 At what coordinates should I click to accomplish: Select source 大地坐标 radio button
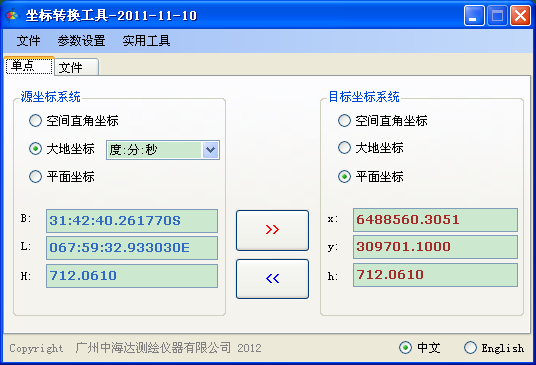pos(35,149)
